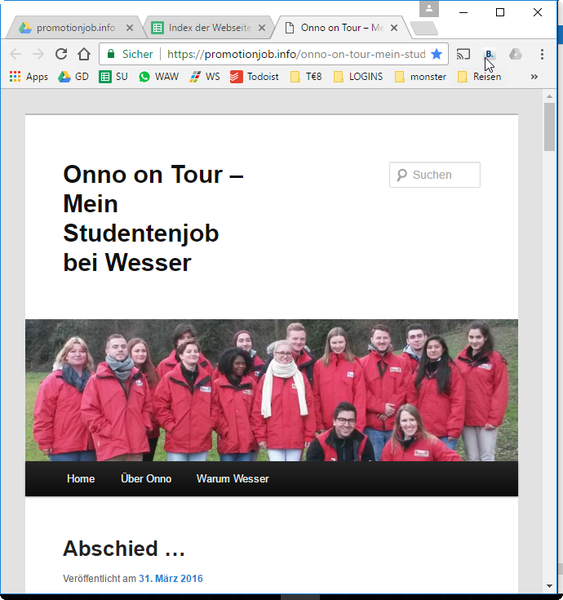Viewport: 563px width, 600px height.
Task: Click the header group photo
Action: tap(271, 390)
